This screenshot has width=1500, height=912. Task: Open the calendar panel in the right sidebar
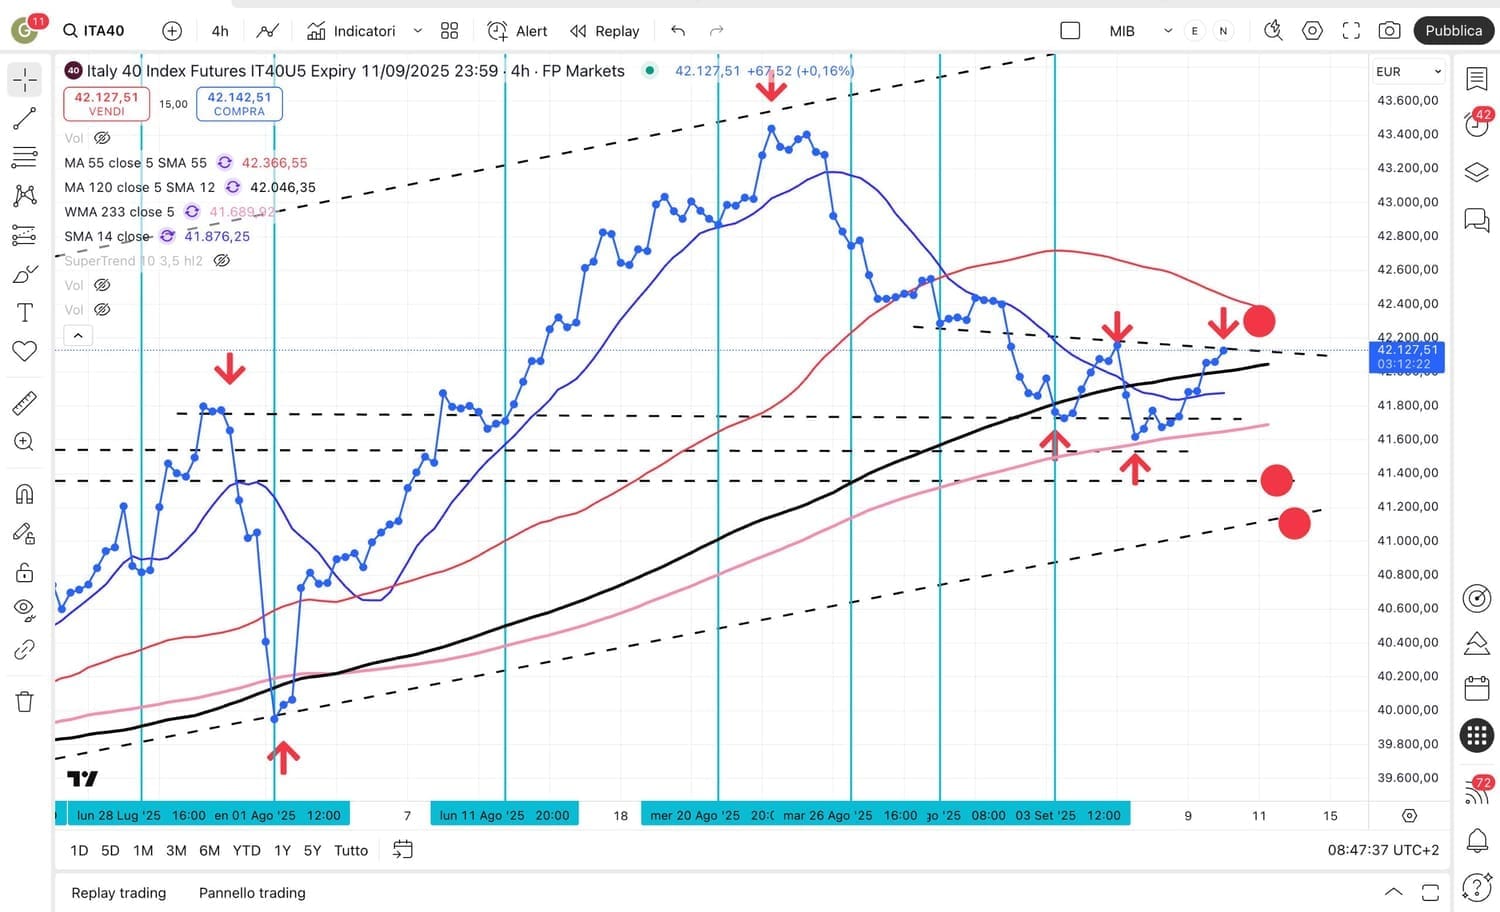[x=1477, y=688]
